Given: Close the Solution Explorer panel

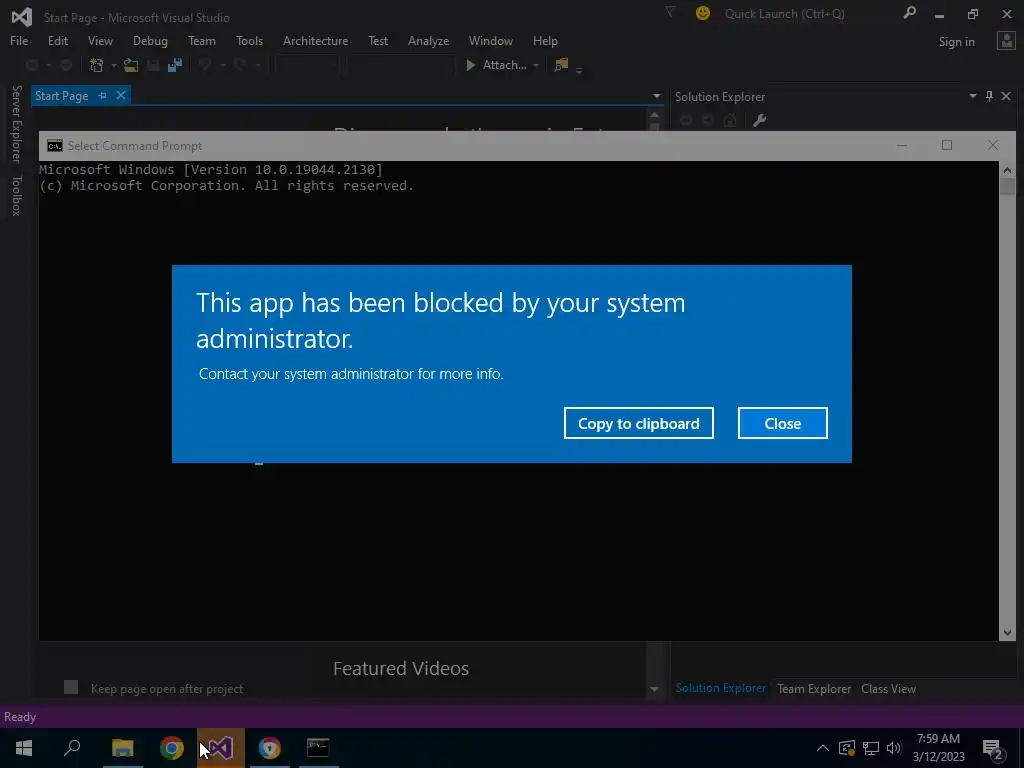Looking at the screenshot, I should click(x=1006, y=96).
